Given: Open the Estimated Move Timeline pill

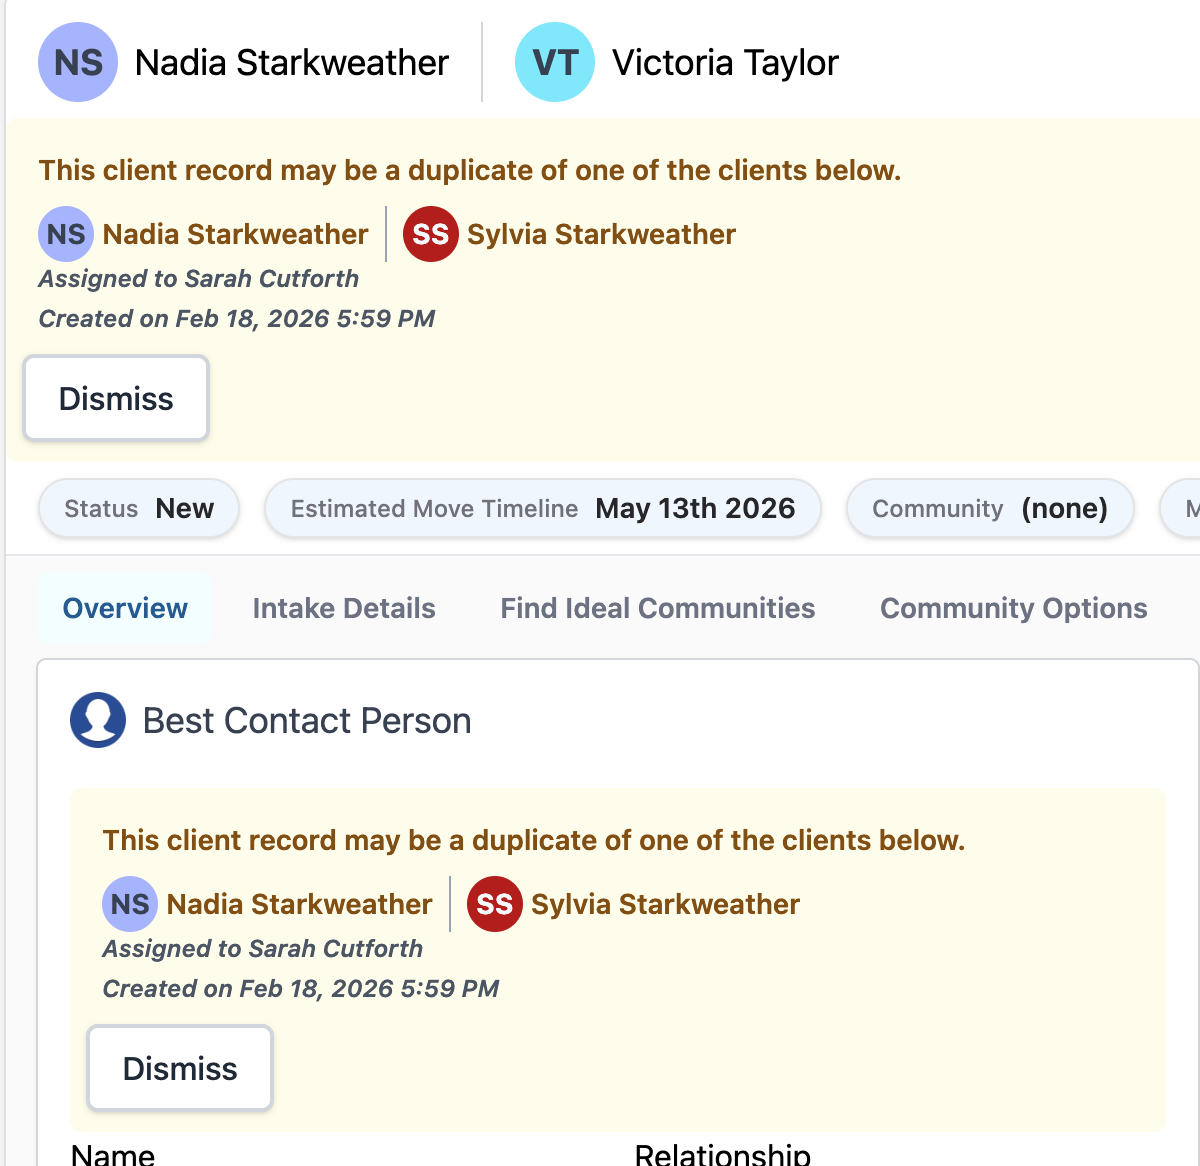Looking at the screenshot, I should tap(543, 508).
